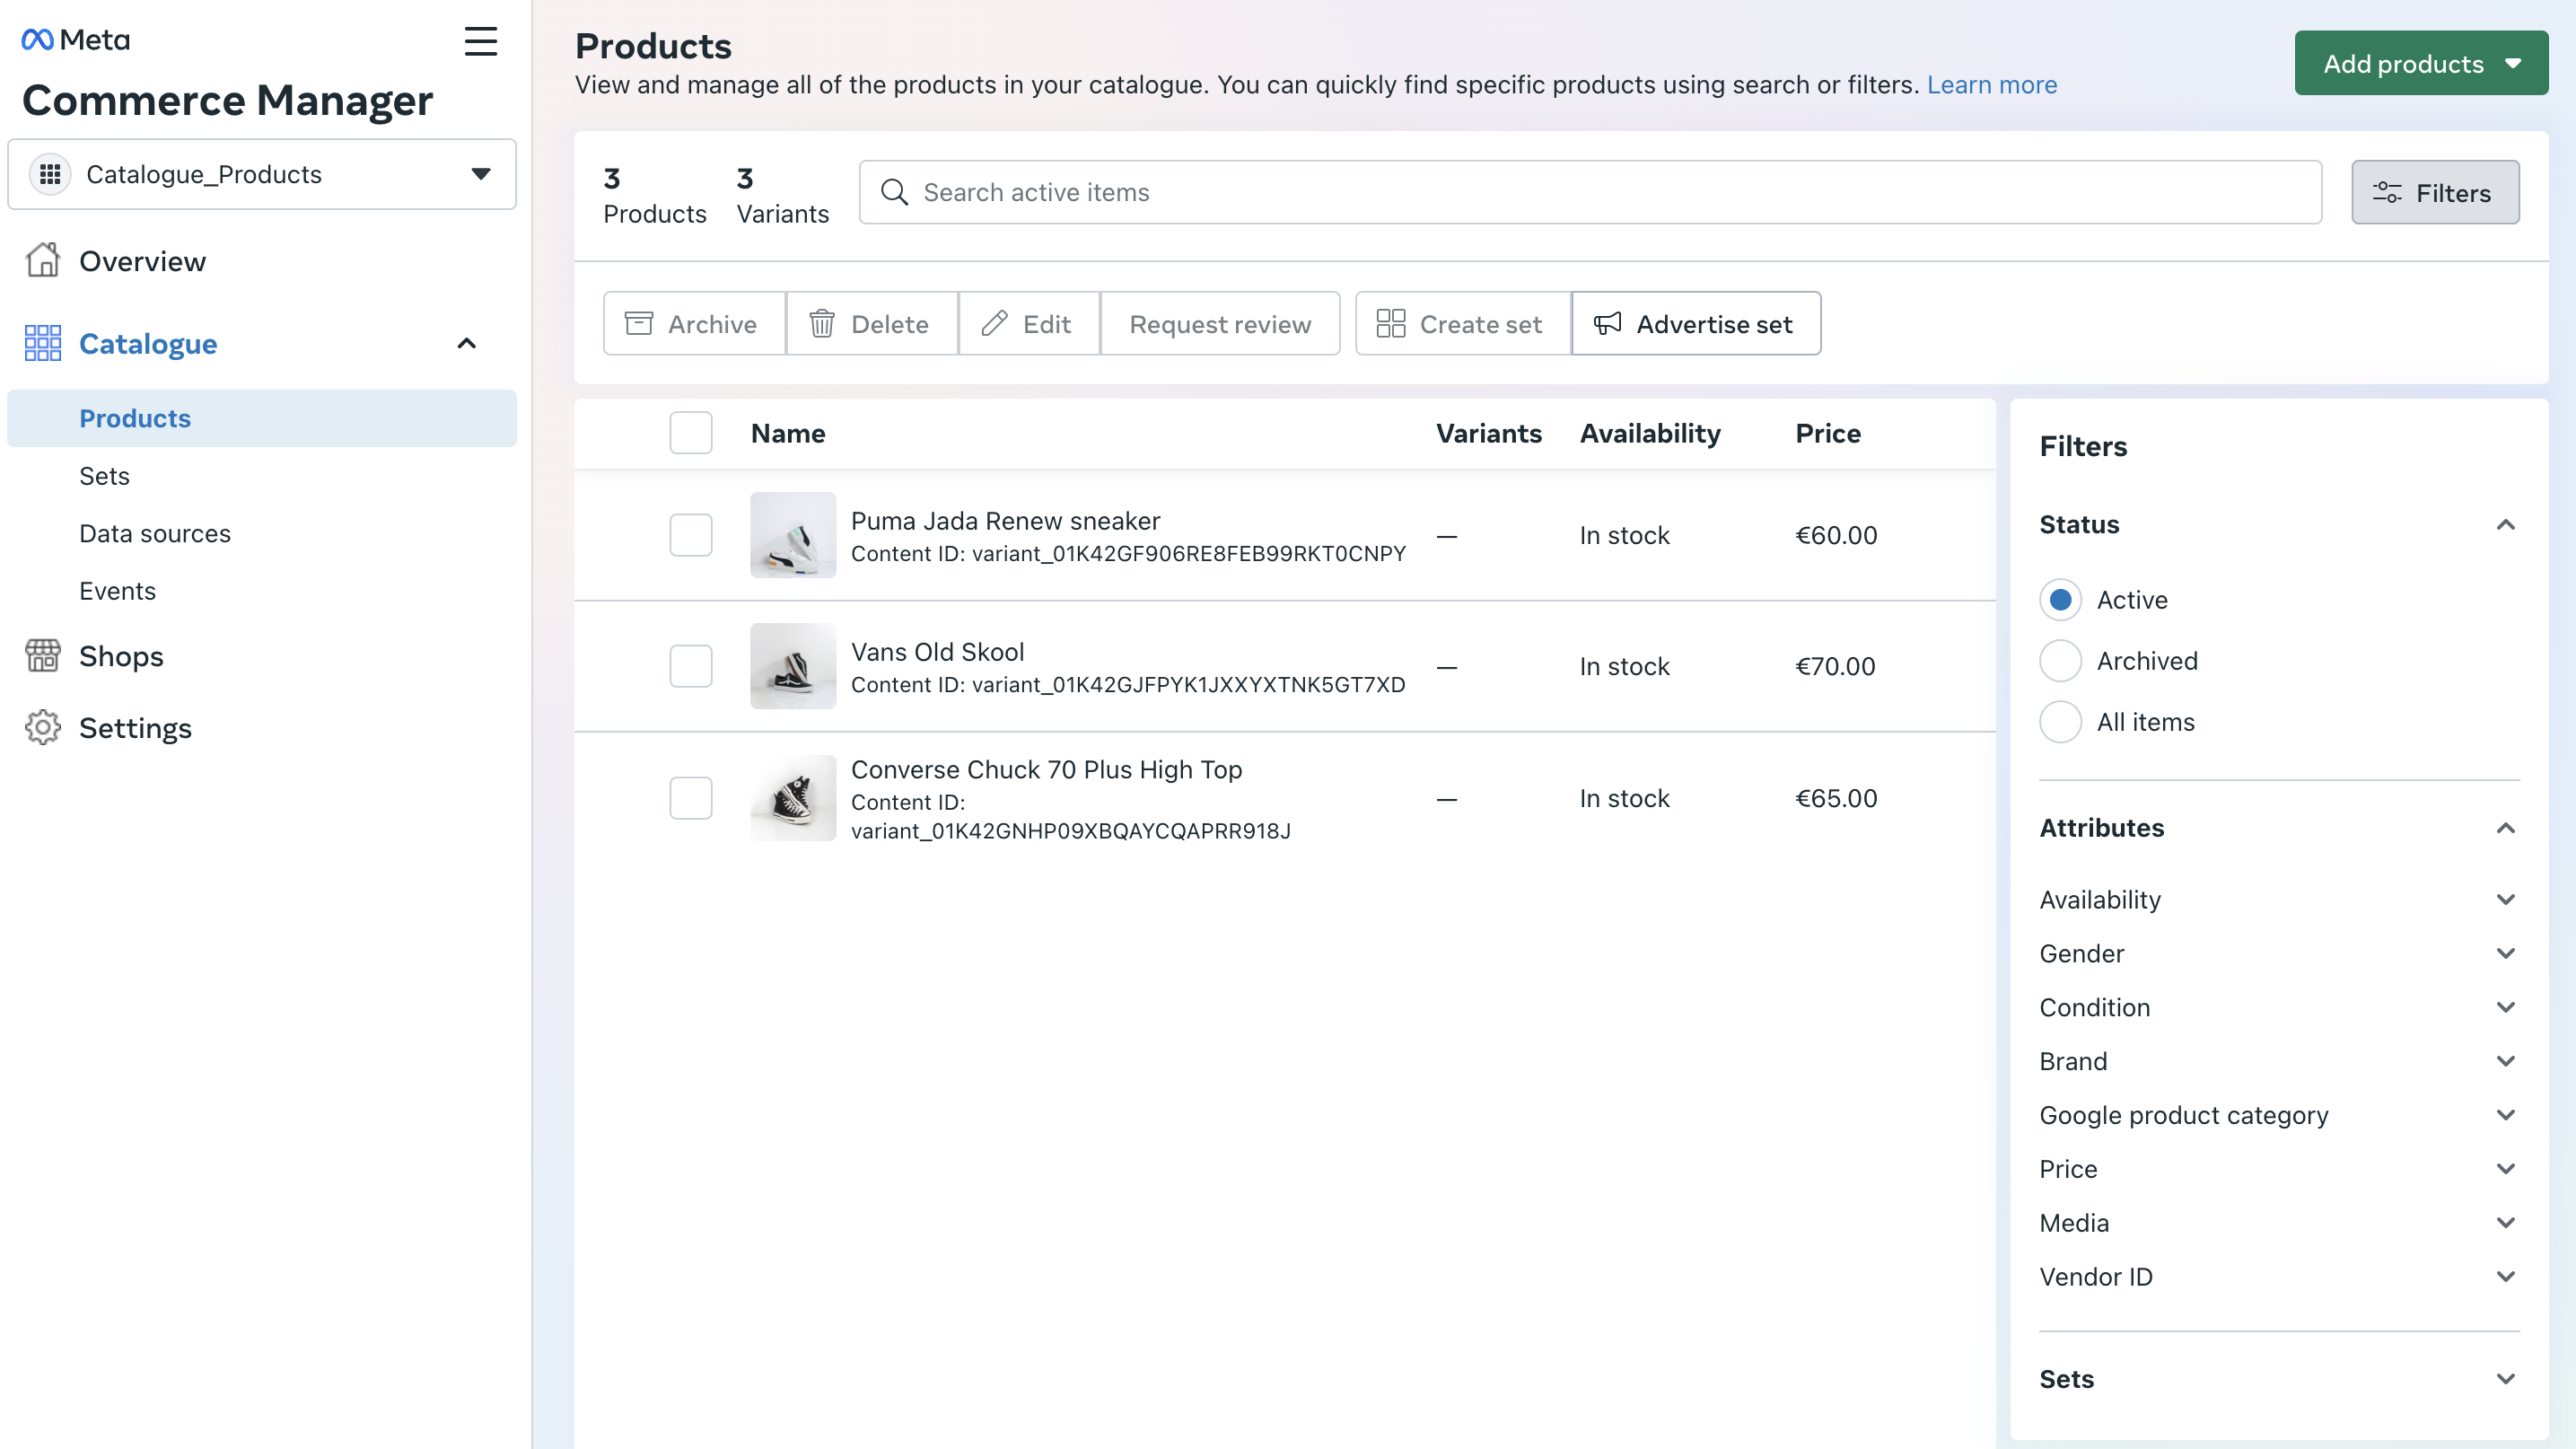Select the Archive icon in toolbar
The image size is (2576, 1449).
638,323
